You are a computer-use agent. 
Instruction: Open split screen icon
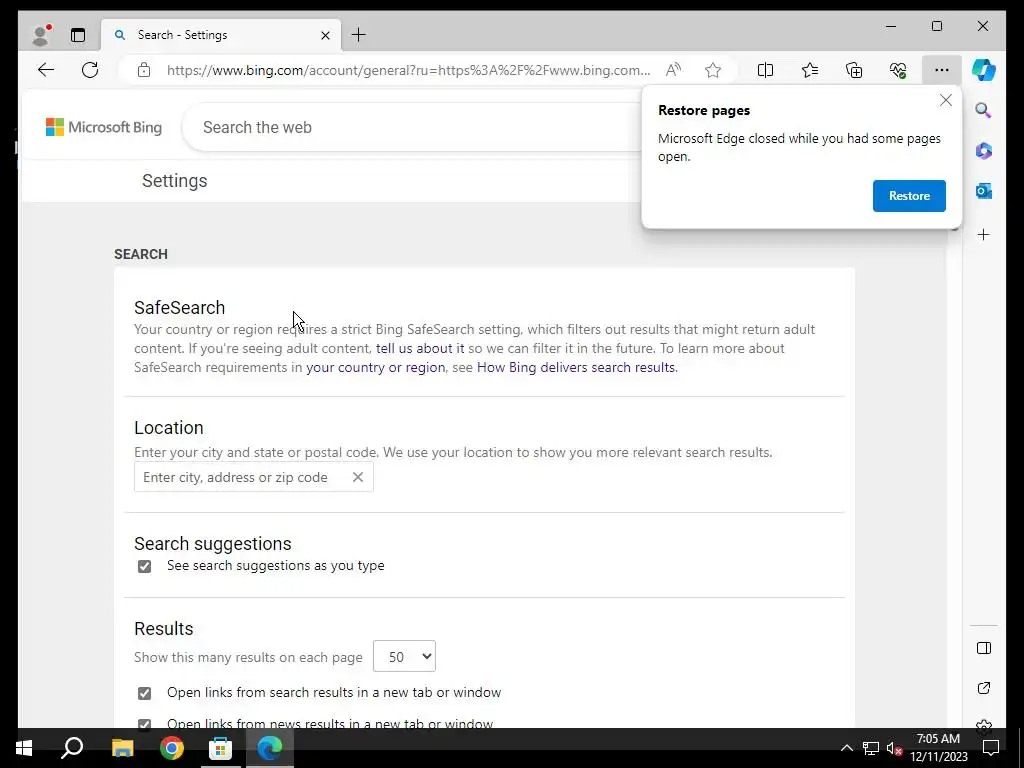(765, 70)
